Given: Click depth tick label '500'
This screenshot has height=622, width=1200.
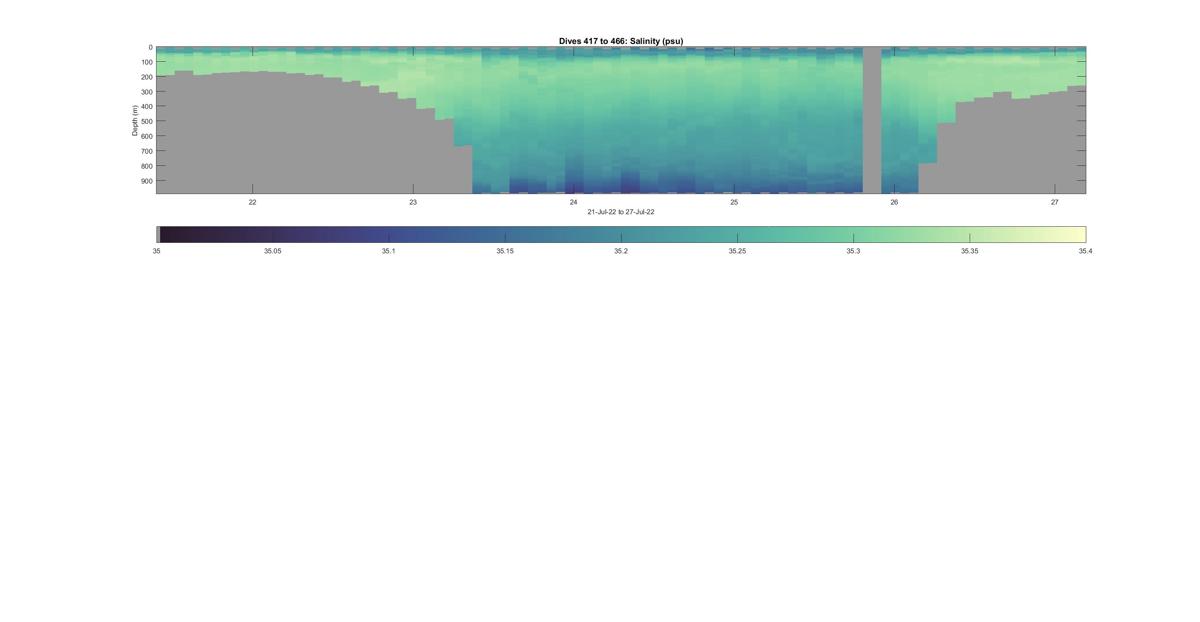Looking at the screenshot, I should (146, 121).
